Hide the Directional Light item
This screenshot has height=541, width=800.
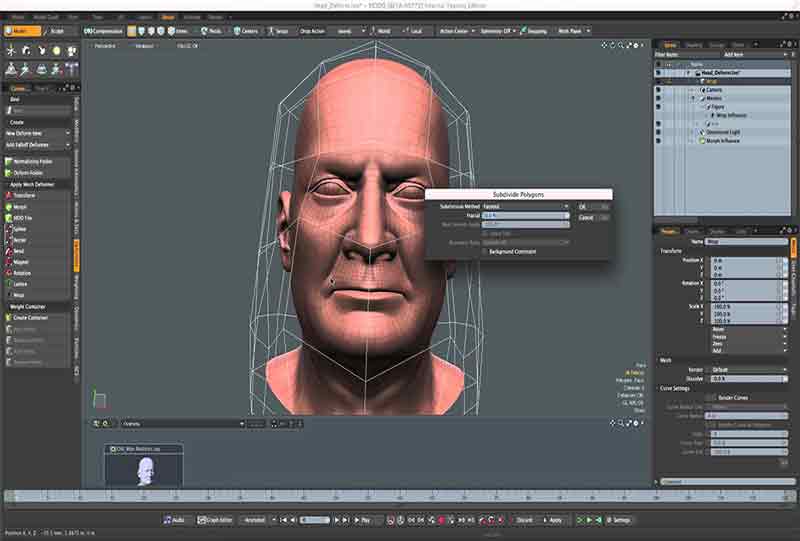[658, 132]
